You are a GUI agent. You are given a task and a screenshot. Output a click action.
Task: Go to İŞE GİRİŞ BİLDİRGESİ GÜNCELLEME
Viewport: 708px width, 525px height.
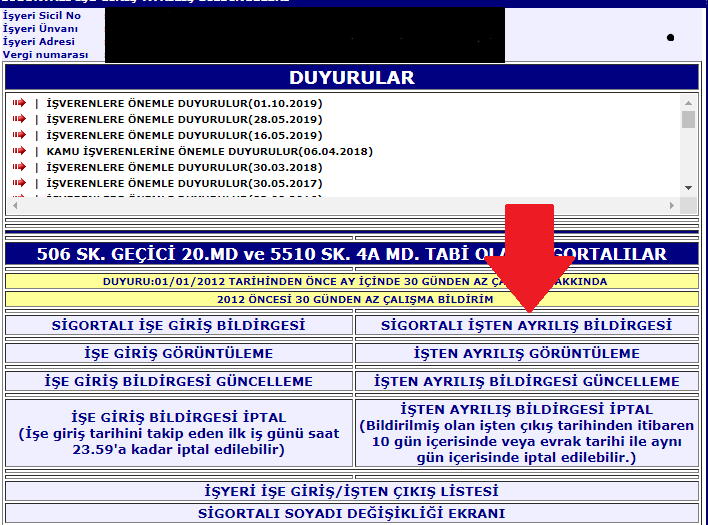pos(178,382)
